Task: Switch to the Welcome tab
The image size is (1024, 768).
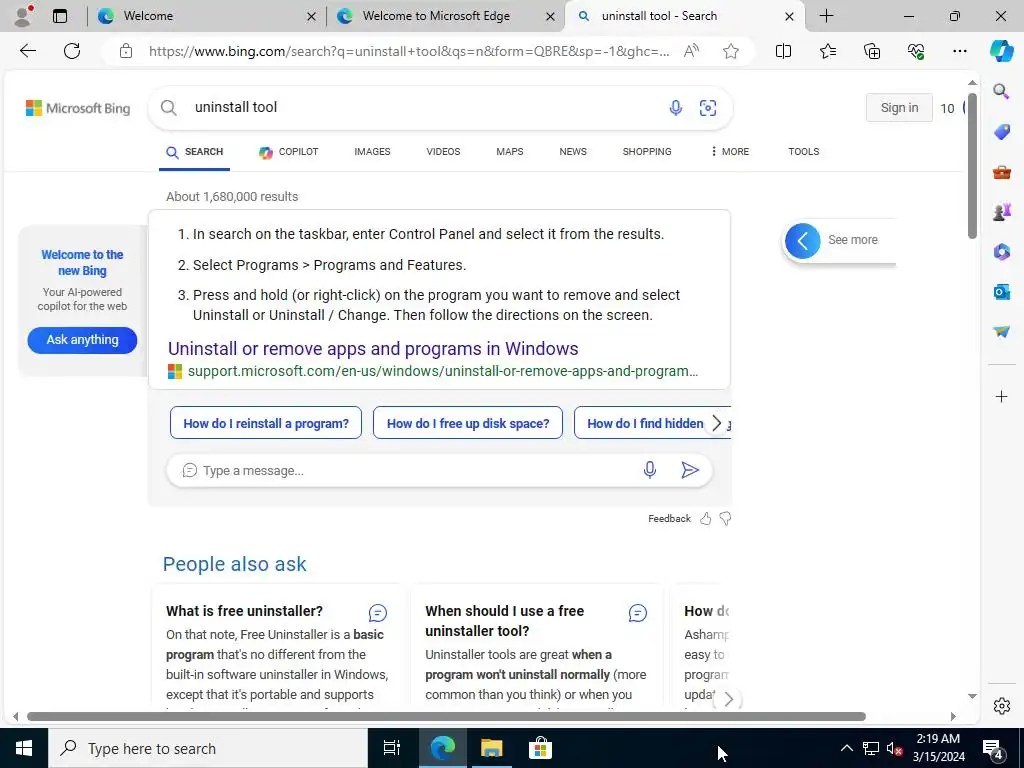Action: [x=208, y=16]
